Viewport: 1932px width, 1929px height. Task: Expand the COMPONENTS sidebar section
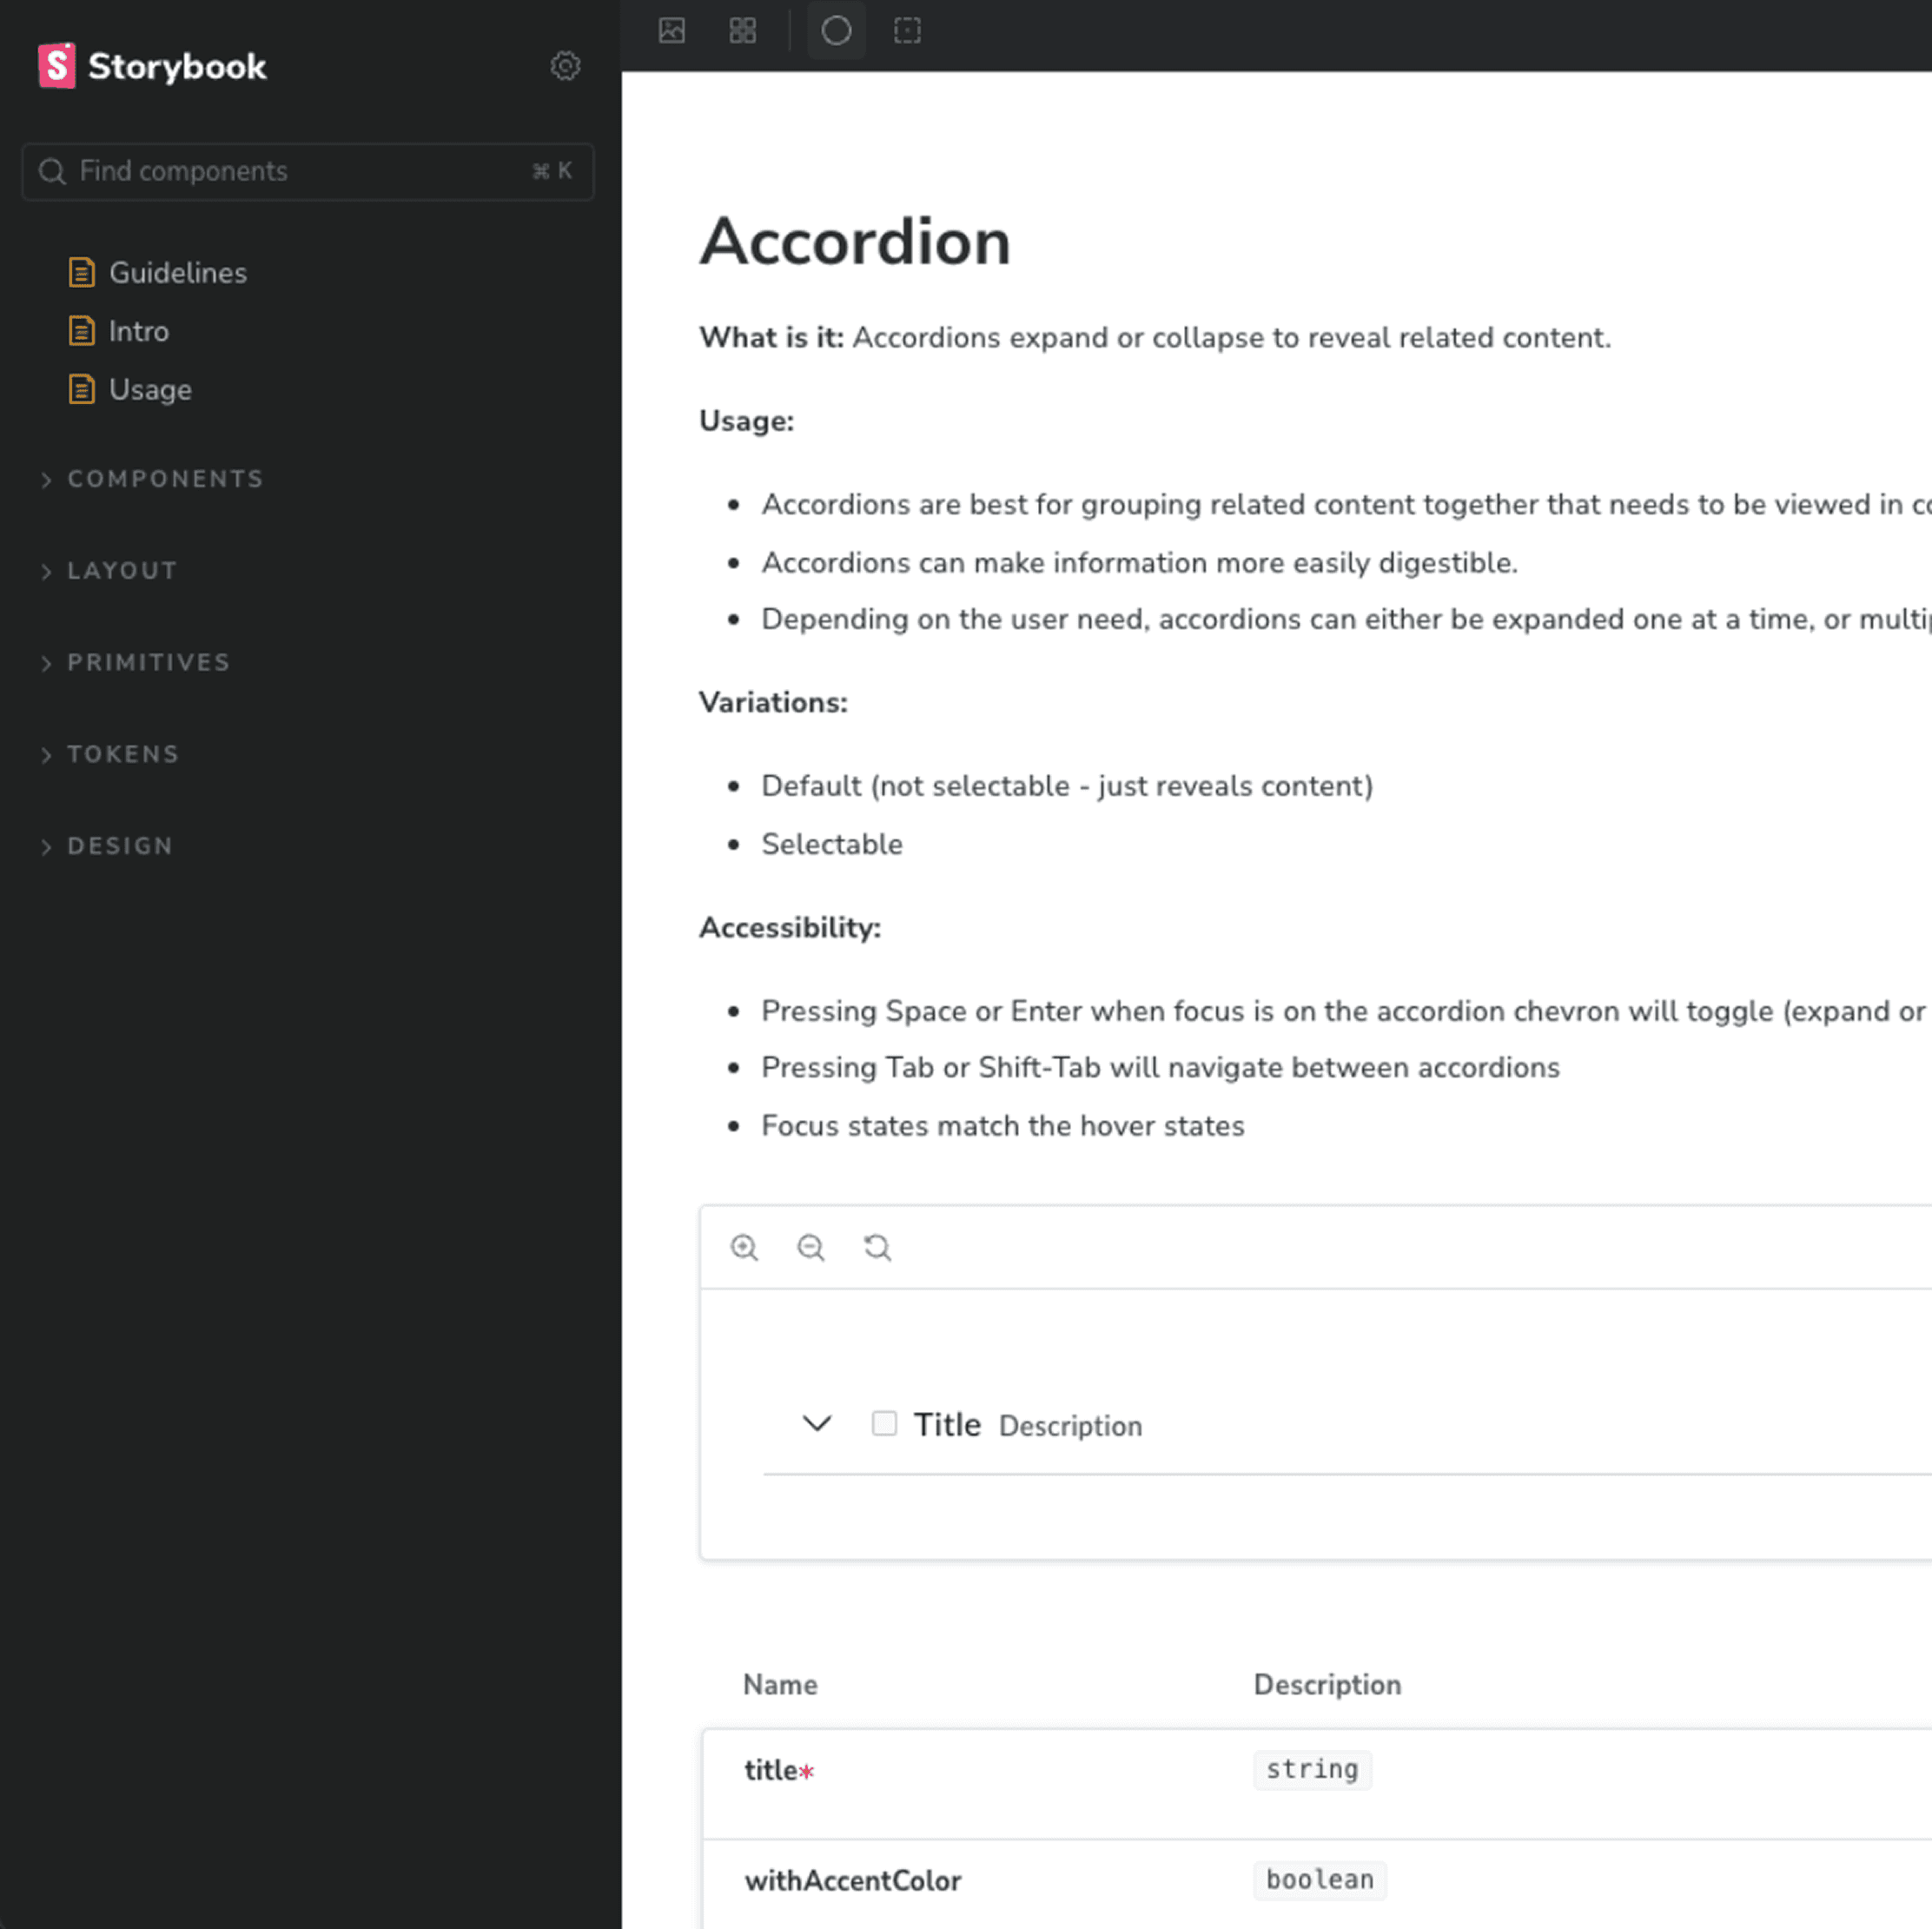point(153,479)
